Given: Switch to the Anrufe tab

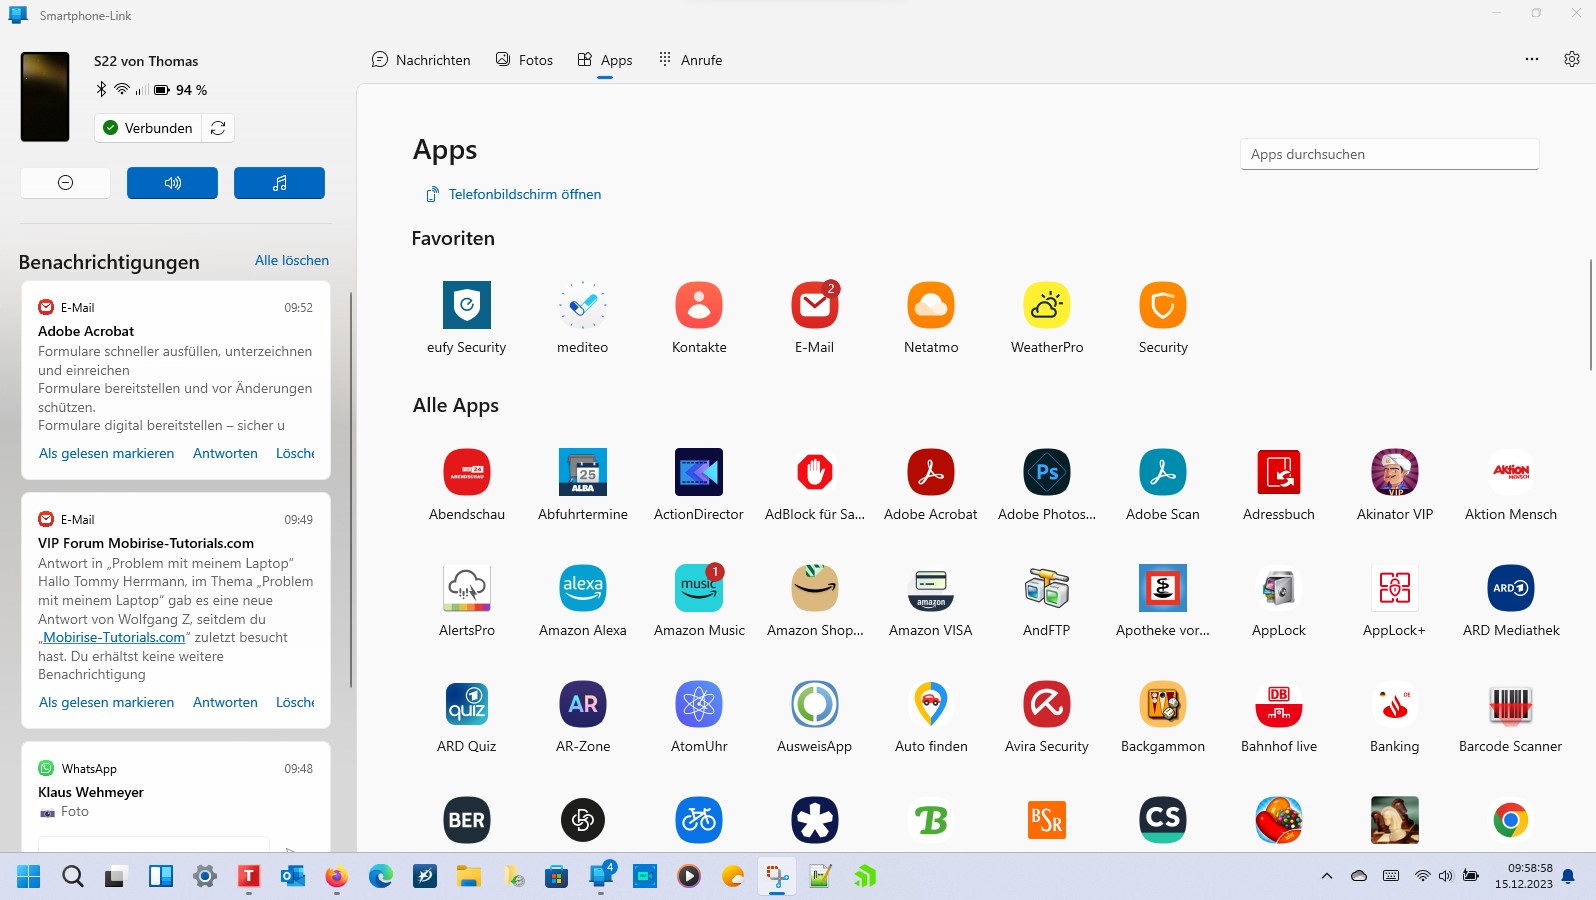Looking at the screenshot, I should point(690,60).
